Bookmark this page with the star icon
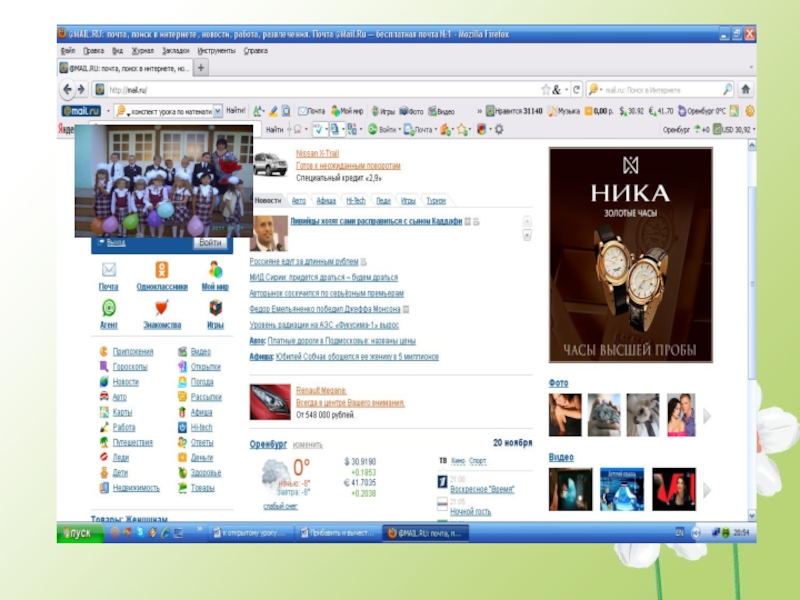This screenshot has width=800, height=600. tap(545, 90)
